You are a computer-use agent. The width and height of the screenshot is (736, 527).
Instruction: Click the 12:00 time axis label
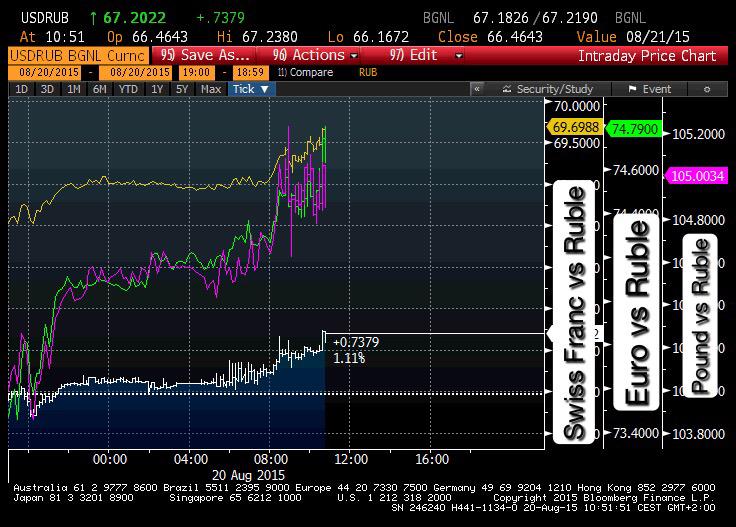351,459
